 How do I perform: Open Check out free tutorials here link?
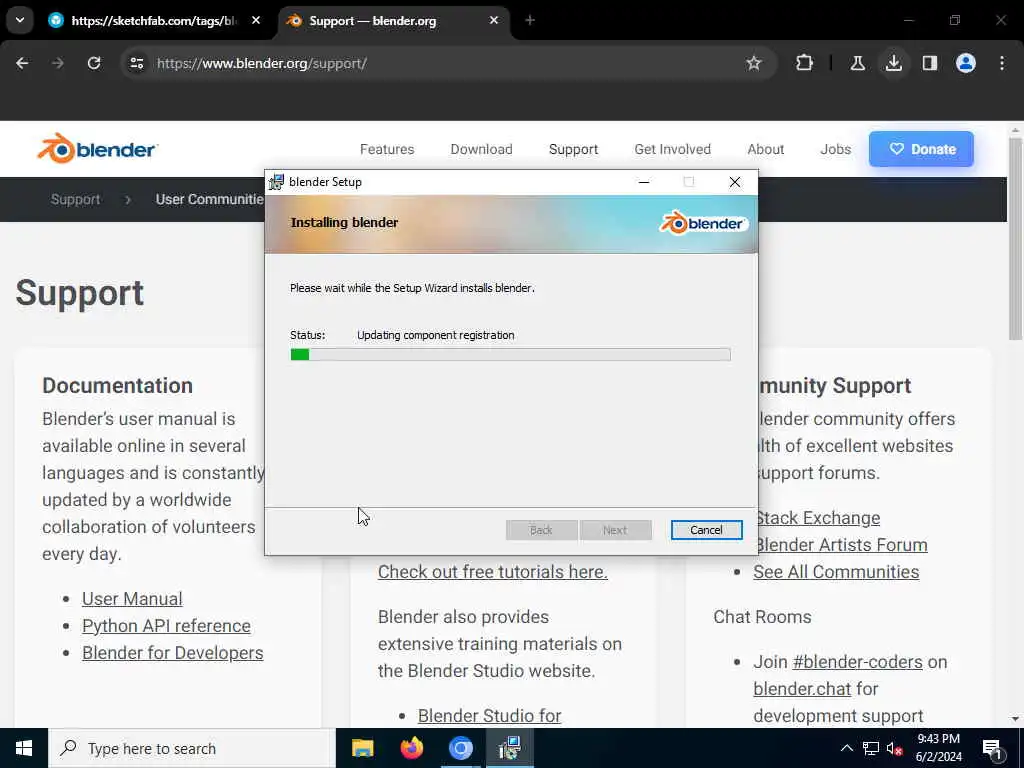click(492, 571)
